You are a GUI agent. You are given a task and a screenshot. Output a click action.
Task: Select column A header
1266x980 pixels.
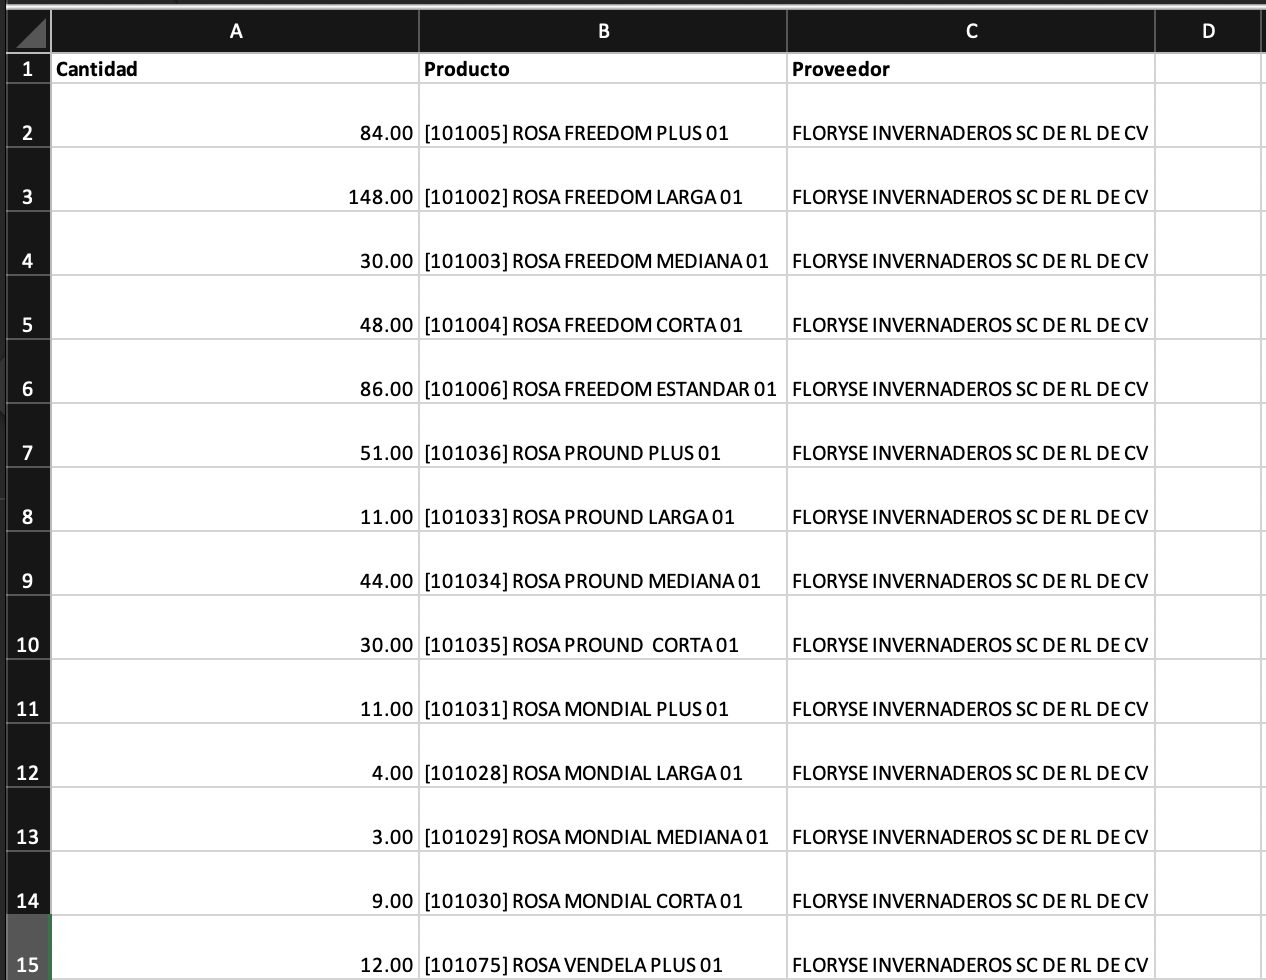point(235,32)
